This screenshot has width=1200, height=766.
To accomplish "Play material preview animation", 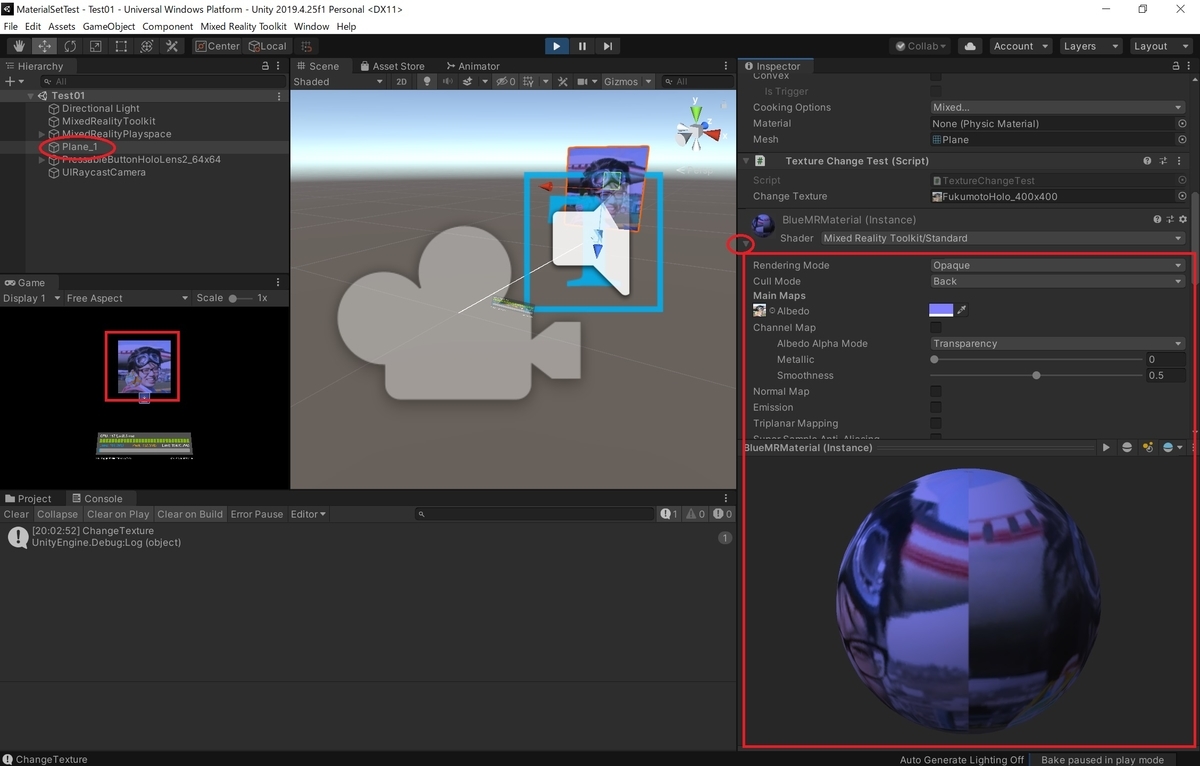I will tap(1106, 448).
